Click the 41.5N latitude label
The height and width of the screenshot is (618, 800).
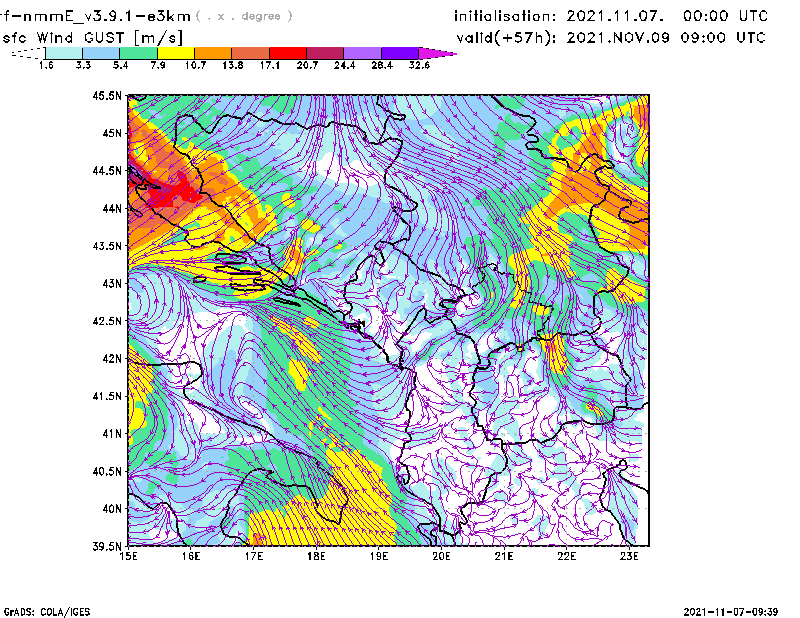pos(107,396)
